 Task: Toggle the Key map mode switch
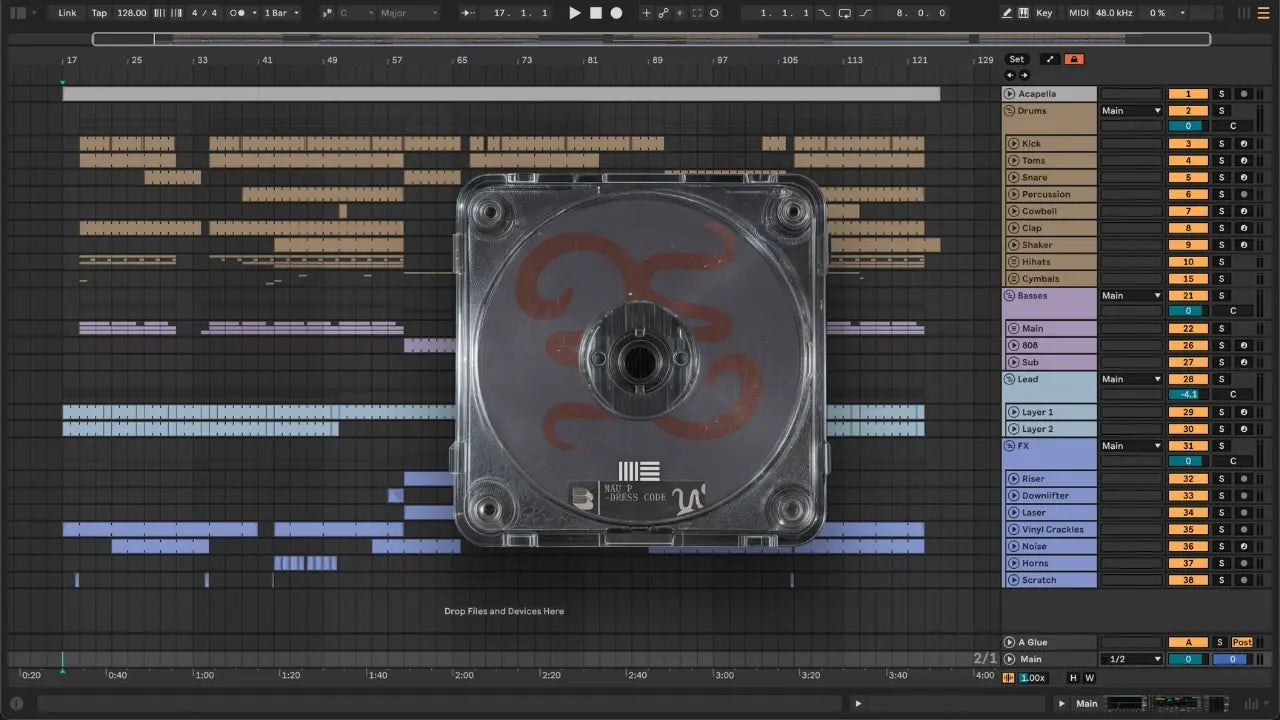tap(1044, 13)
